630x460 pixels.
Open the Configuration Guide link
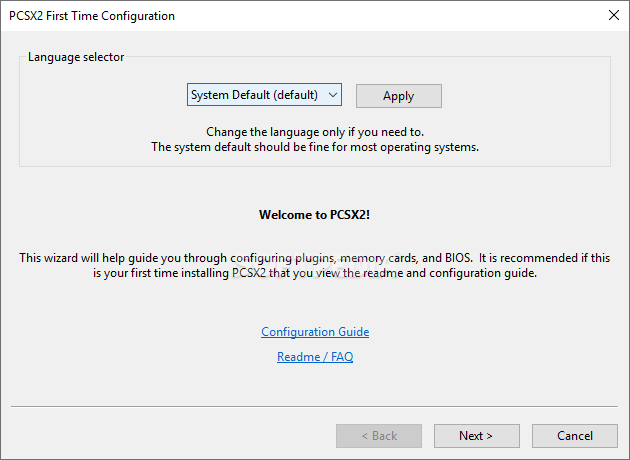[315, 332]
